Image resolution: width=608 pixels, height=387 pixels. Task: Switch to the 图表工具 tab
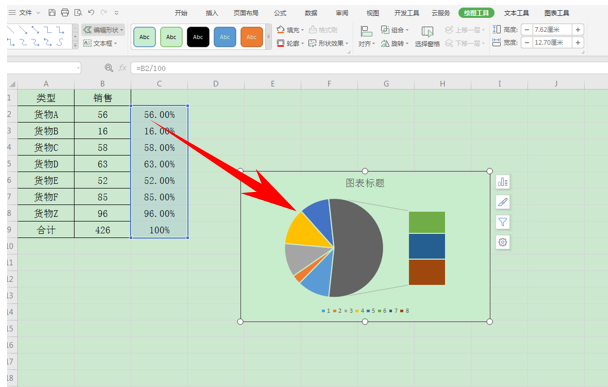coord(557,13)
